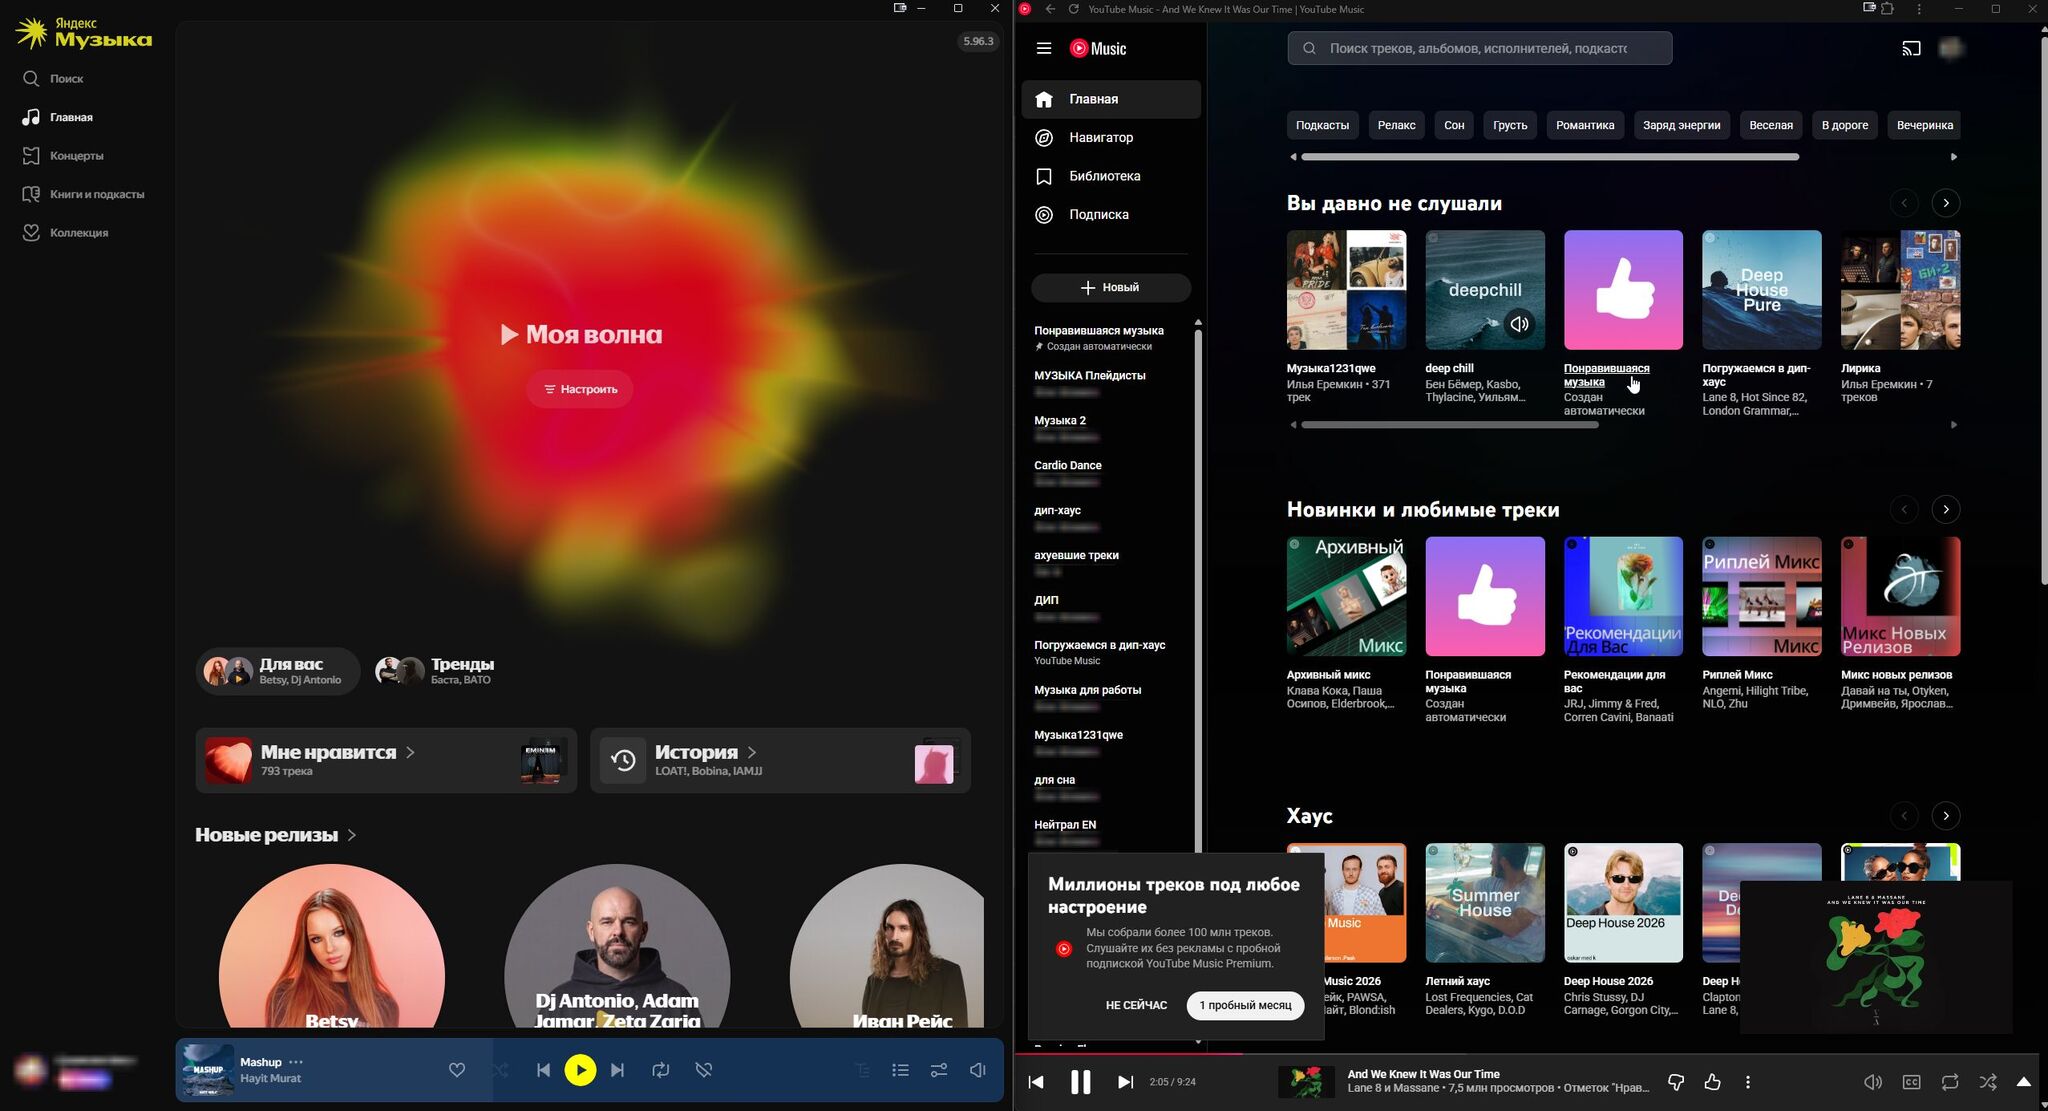The width and height of the screenshot is (2048, 1111).
Task: Click the cast to device icon
Action: coord(1911,48)
